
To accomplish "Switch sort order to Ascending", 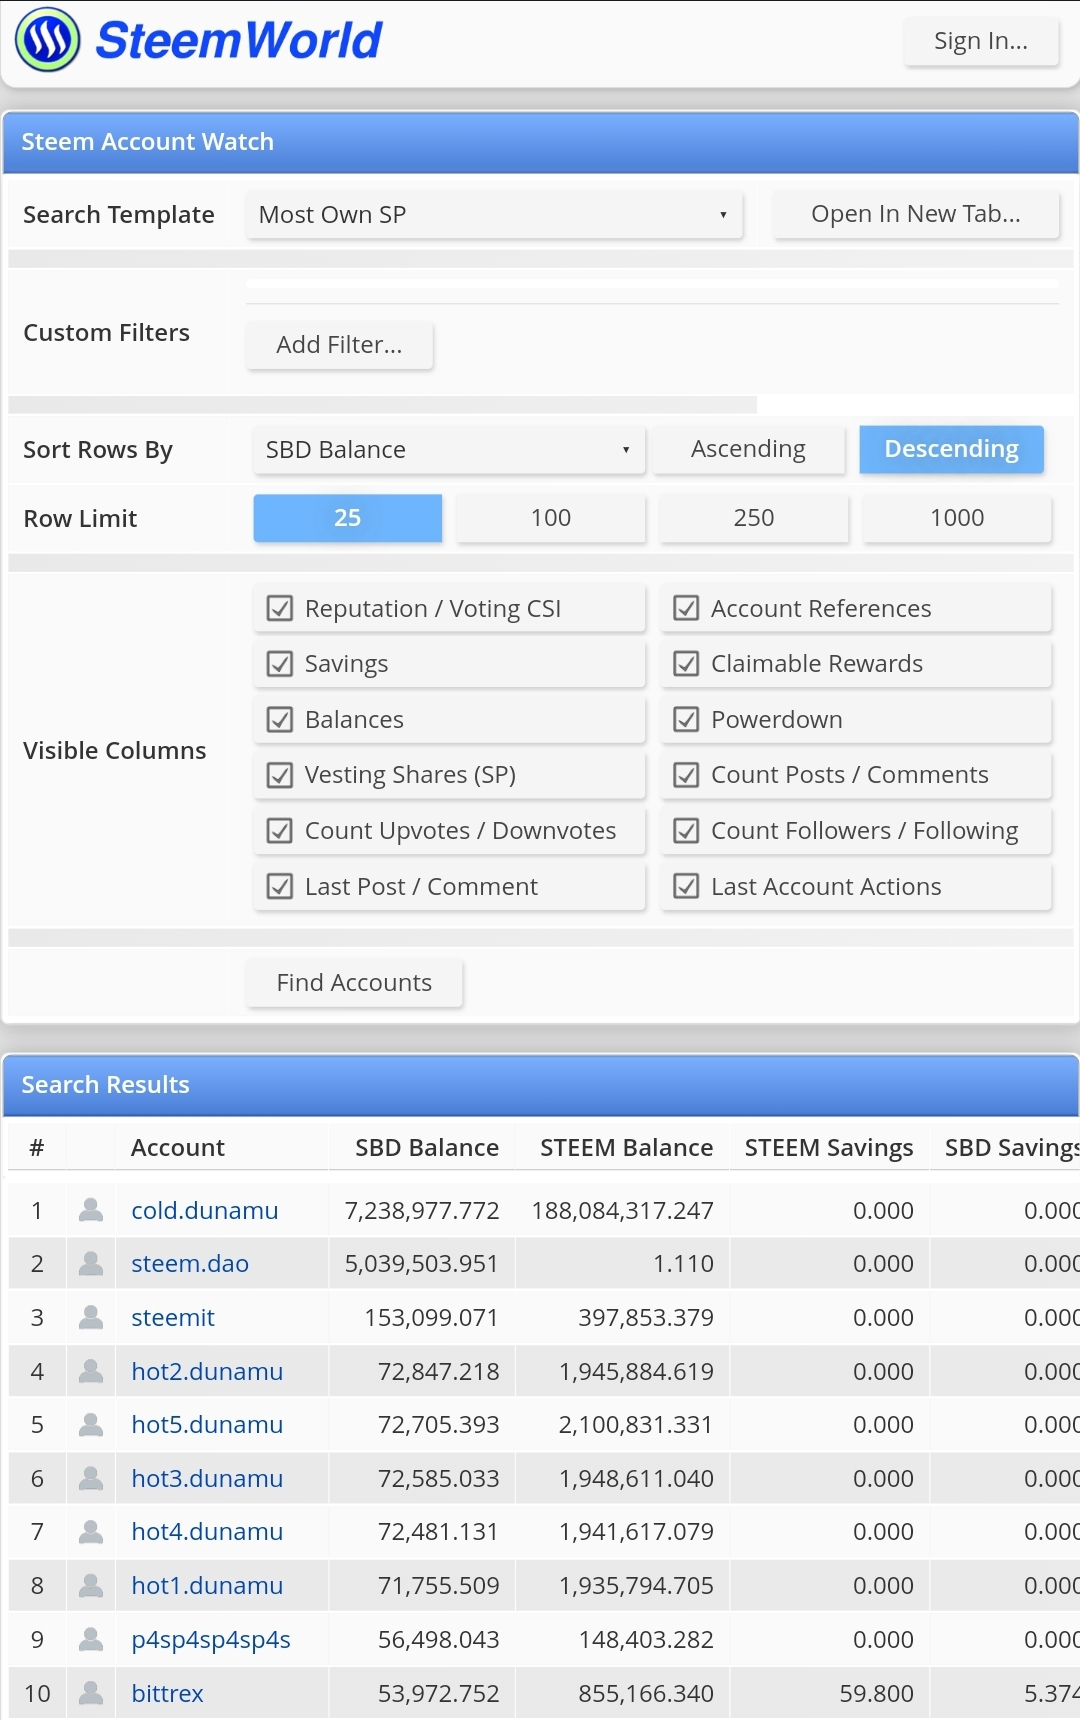I will pyautogui.click(x=748, y=450).
